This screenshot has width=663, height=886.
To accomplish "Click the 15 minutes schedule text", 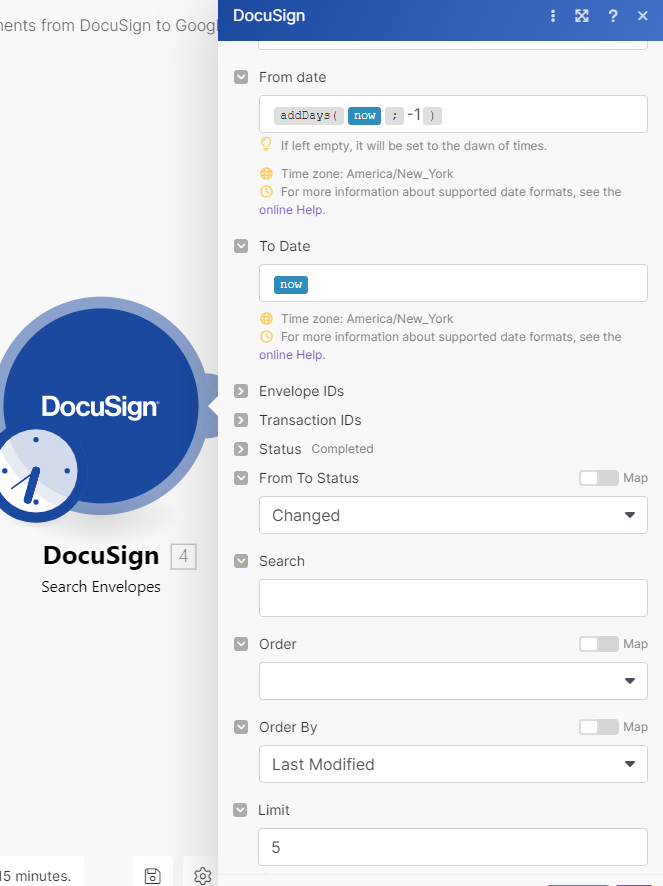I will pos(36,876).
